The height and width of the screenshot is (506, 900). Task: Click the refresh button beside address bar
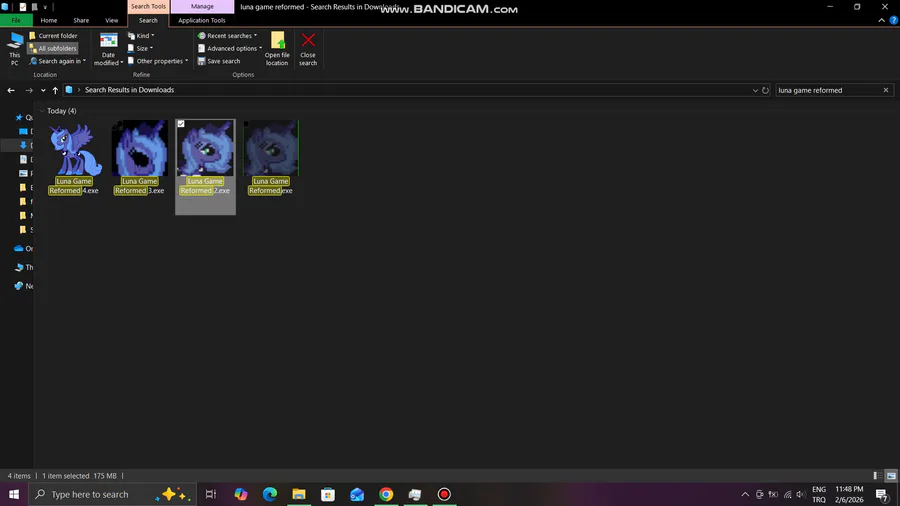tap(765, 90)
